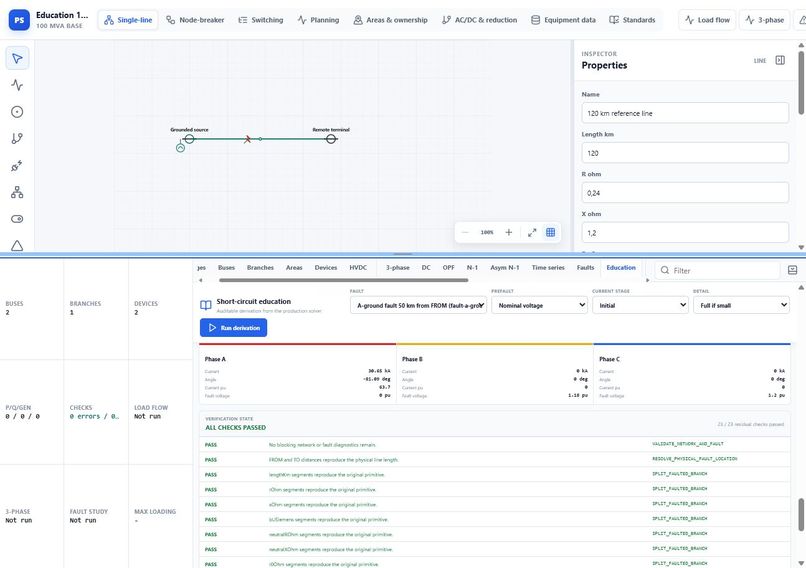Viewport: 806px width, 568px height.
Task: Open the Current stage dropdown
Action: [640, 305]
